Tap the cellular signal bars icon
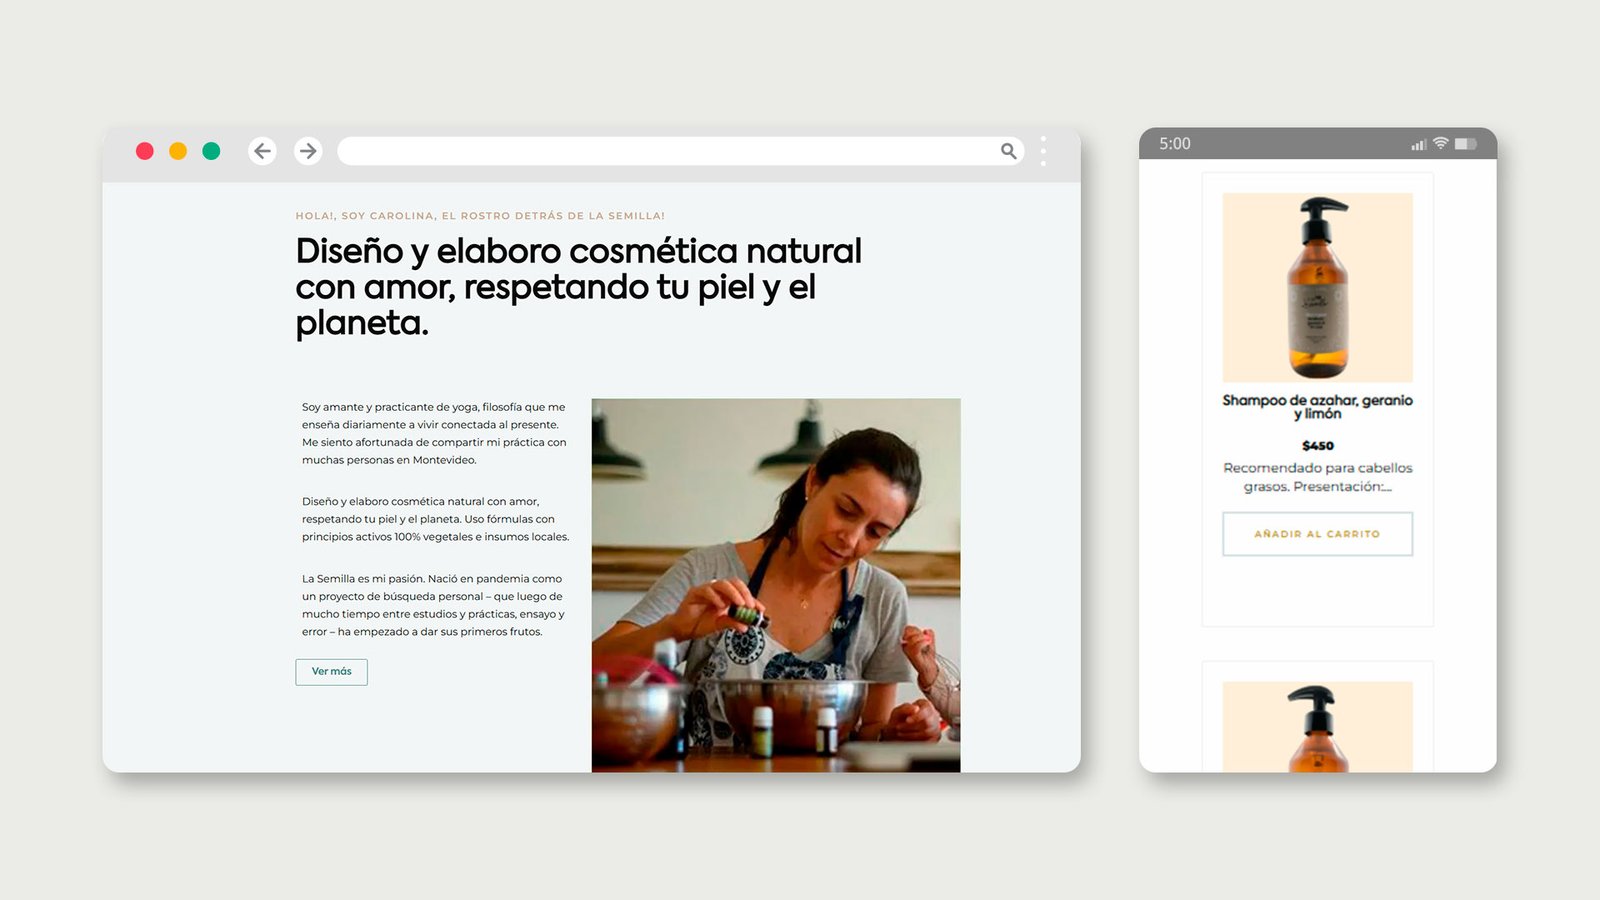 click(x=1418, y=145)
